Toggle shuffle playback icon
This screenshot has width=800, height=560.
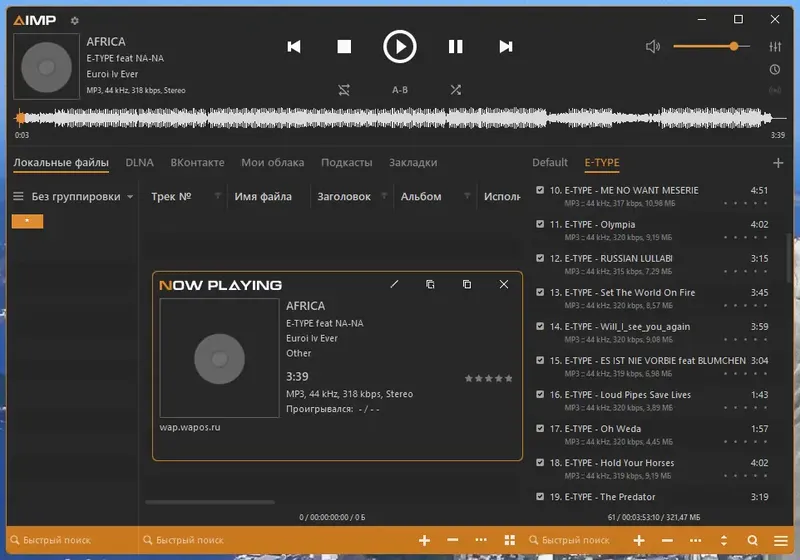pyautogui.click(x=456, y=90)
